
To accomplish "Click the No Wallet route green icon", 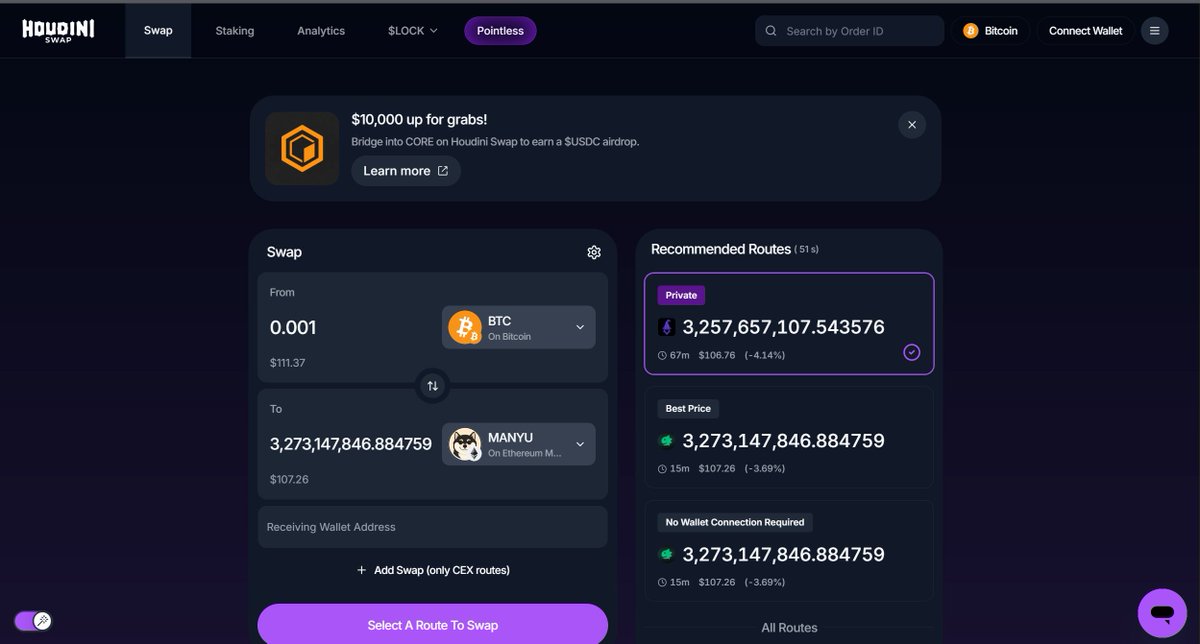I will [666, 554].
